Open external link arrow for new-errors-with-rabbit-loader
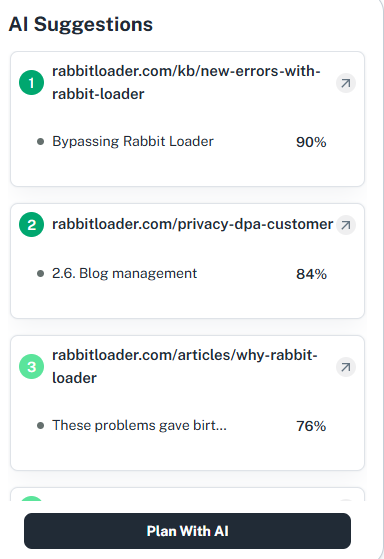Image resolution: width=384 pixels, height=559 pixels. click(345, 83)
